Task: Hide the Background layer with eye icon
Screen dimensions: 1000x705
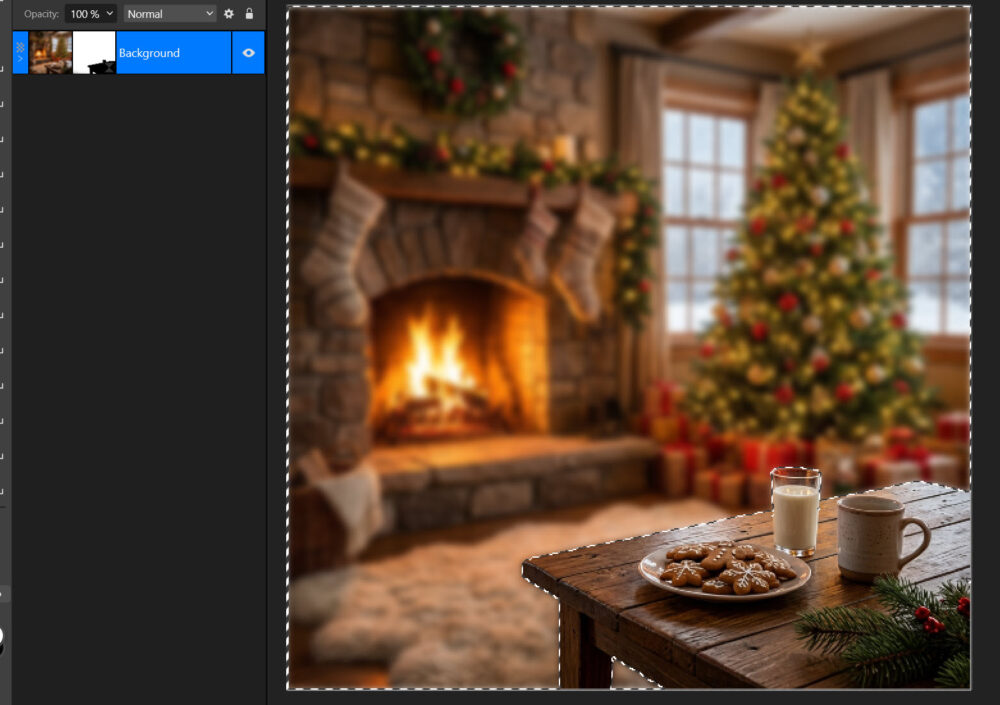Action: [x=249, y=53]
